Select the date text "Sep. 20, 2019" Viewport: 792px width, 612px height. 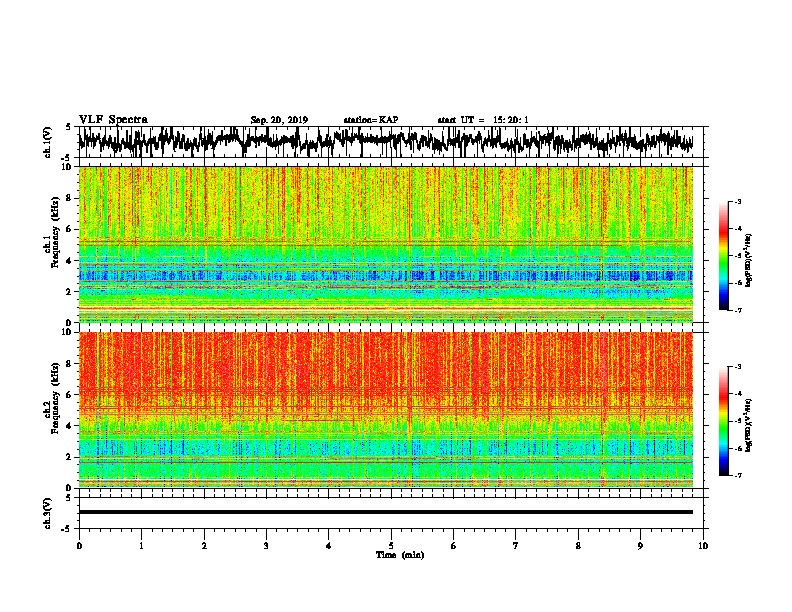point(279,120)
